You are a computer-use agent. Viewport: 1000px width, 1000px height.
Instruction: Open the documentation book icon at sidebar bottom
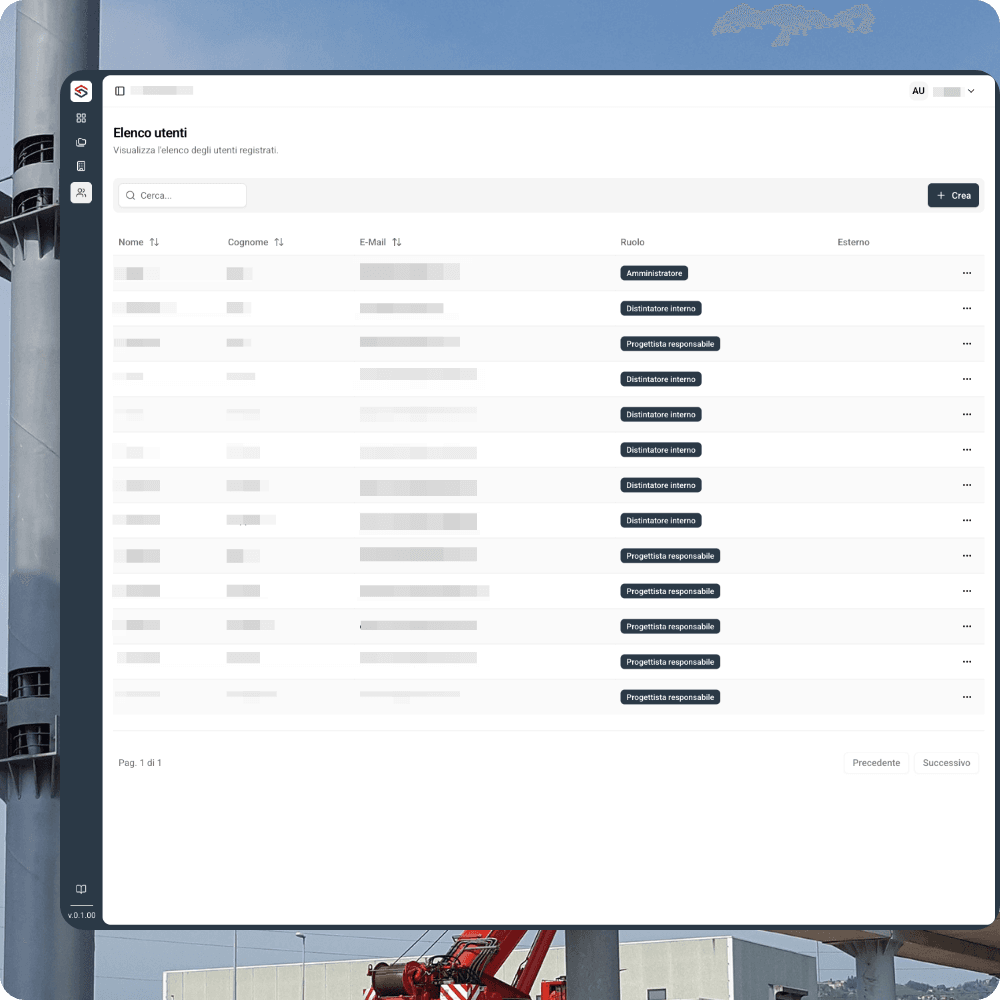[81, 889]
